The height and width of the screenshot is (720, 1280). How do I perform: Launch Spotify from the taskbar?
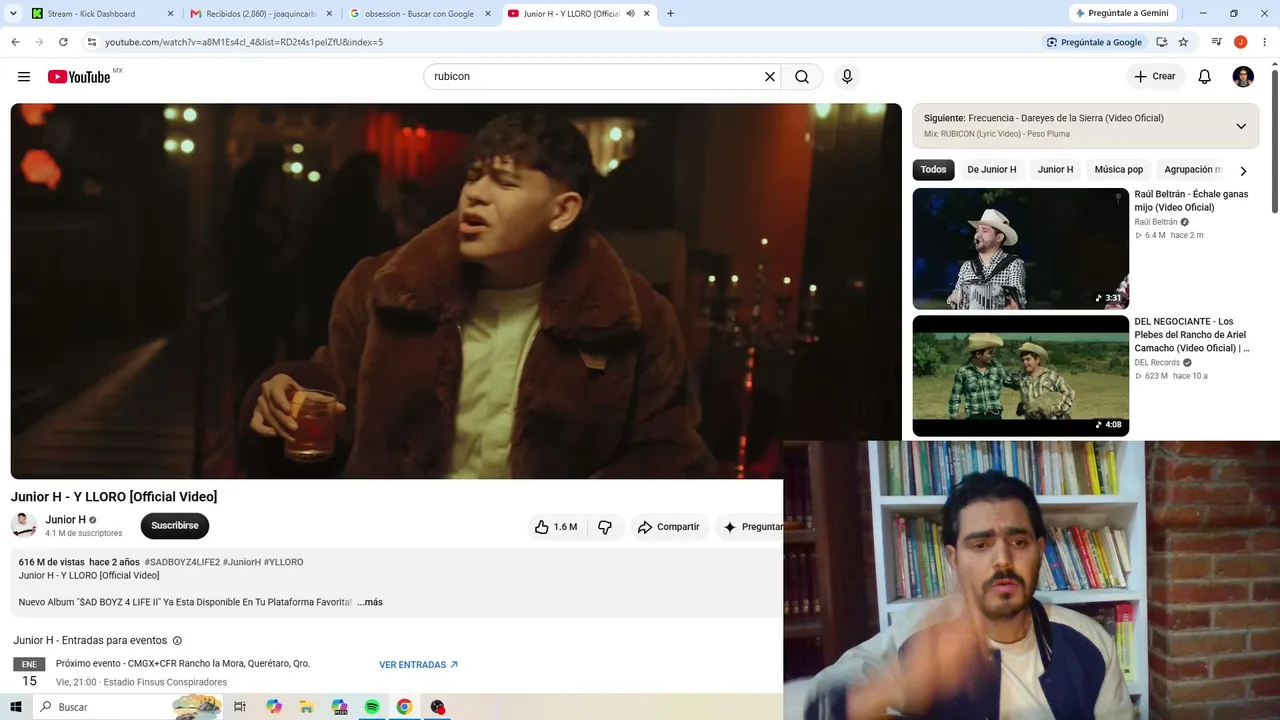(372, 707)
